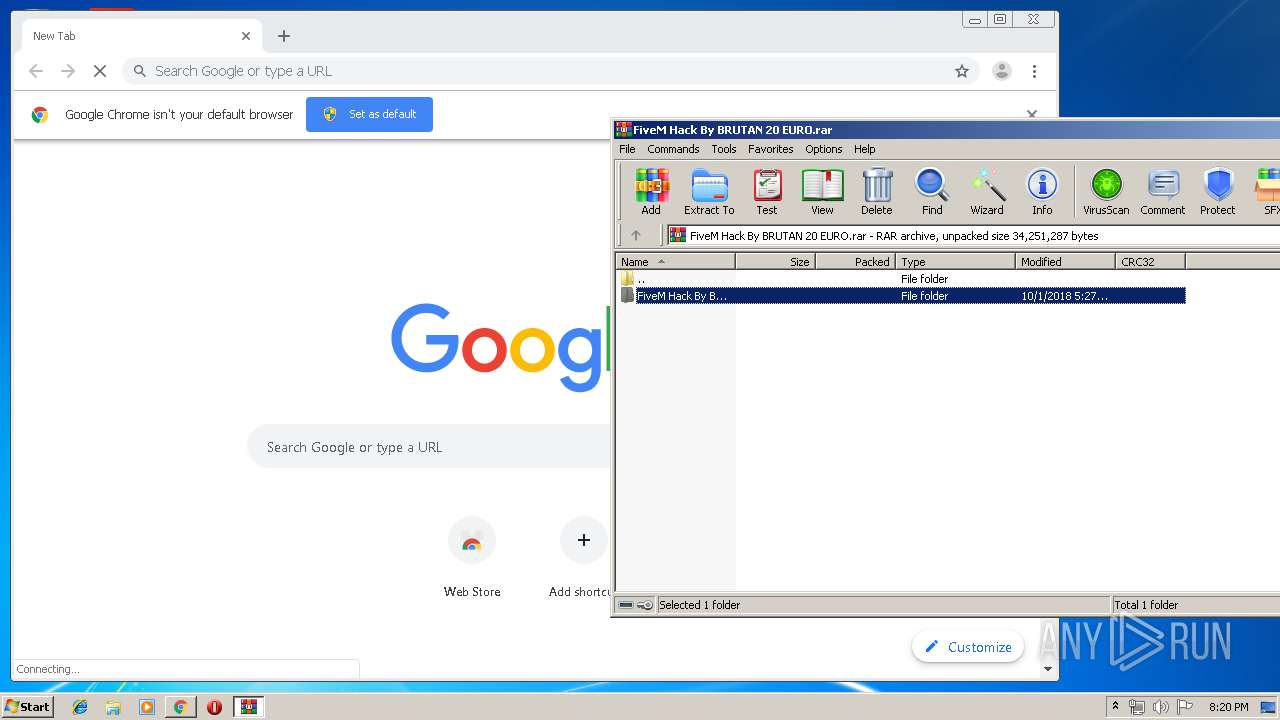Sort by the Packed column header

(x=856, y=262)
